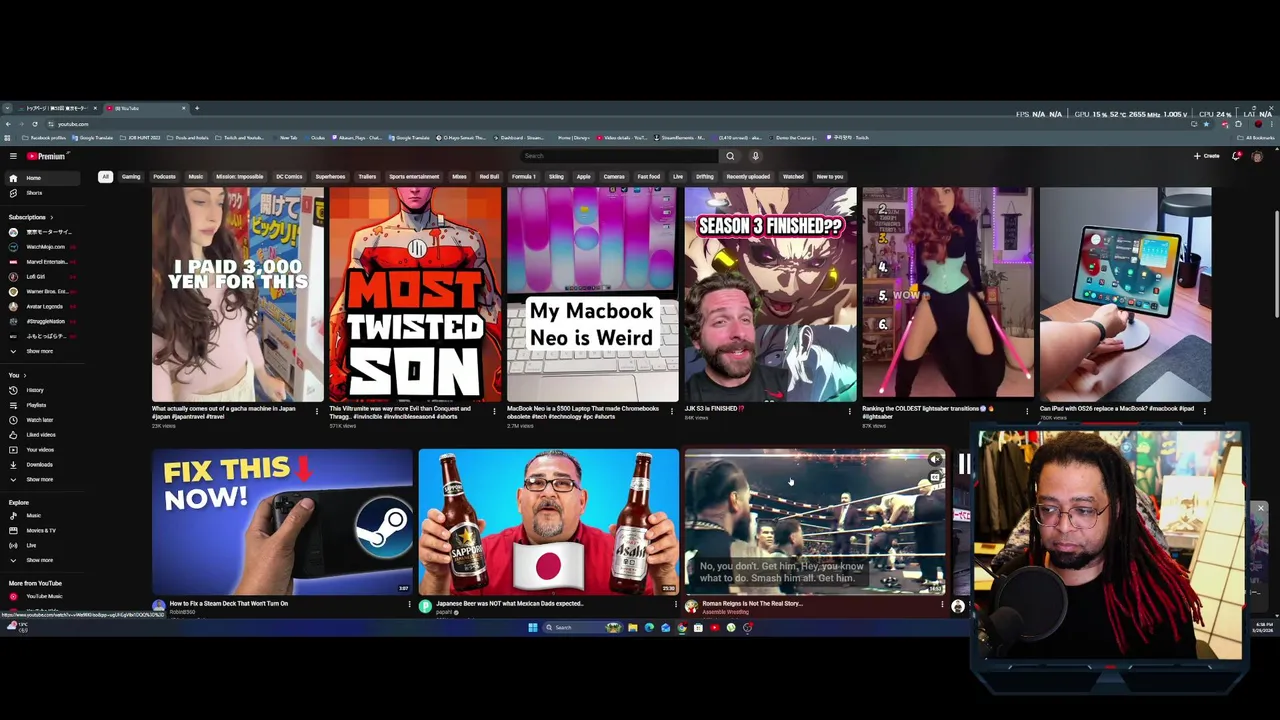
Task: Open the Create menu
Action: pyautogui.click(x=1206, y=156)
